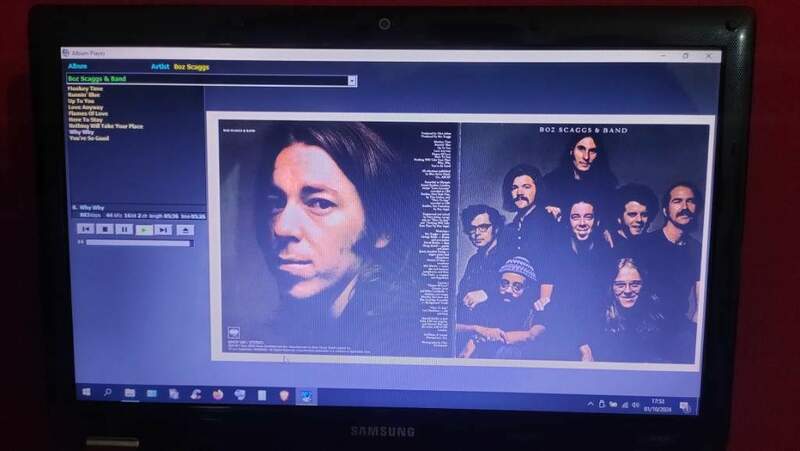Start playback with the green play button
The width and height of the screenshot is (800, 451).
[x=144, y=230]
